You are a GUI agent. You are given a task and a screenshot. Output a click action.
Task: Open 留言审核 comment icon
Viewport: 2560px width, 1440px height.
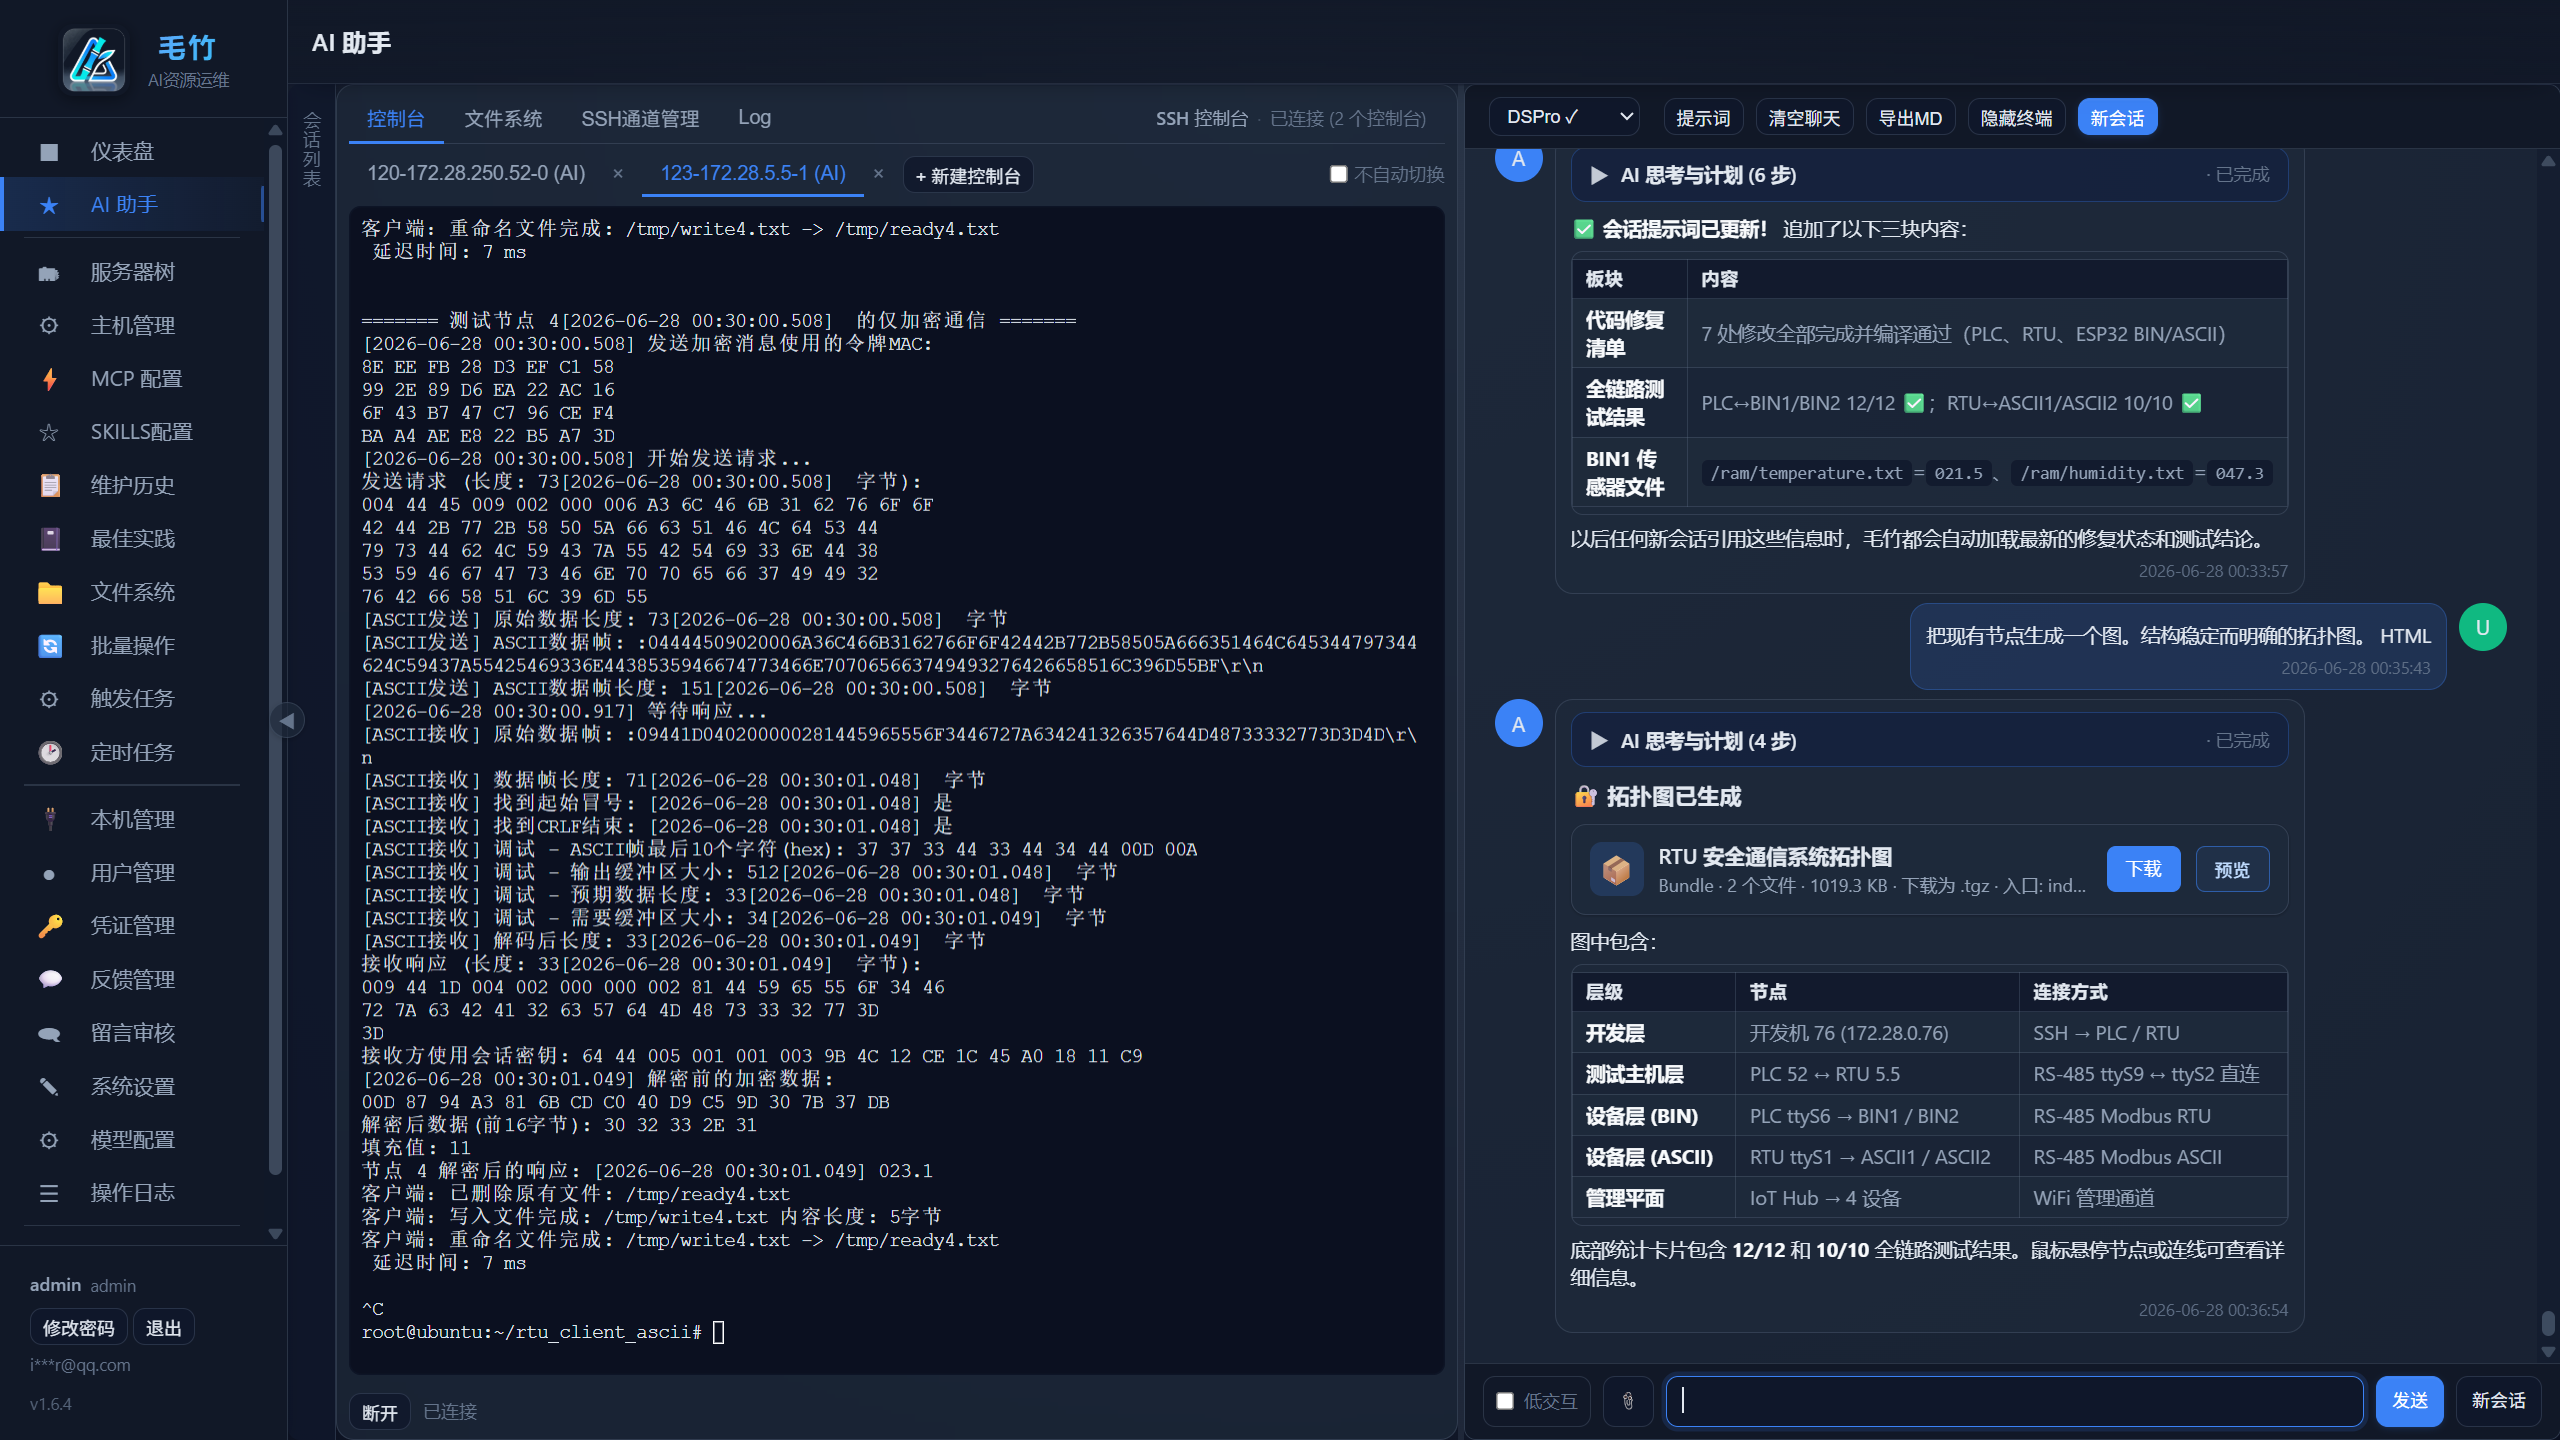[49, 1034]
